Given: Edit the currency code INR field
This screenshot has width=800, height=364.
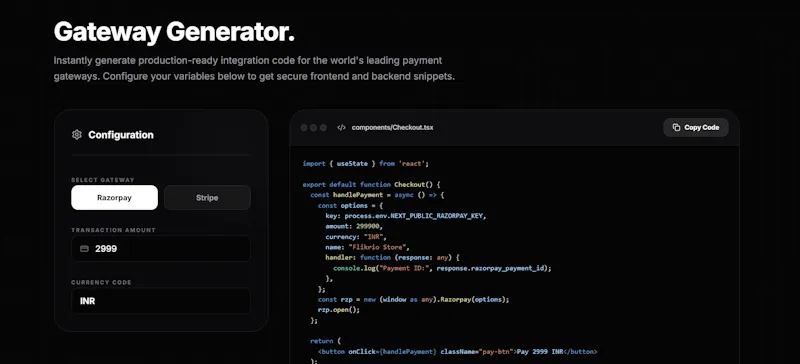Looking at the screenshot, I should (161, 301).
